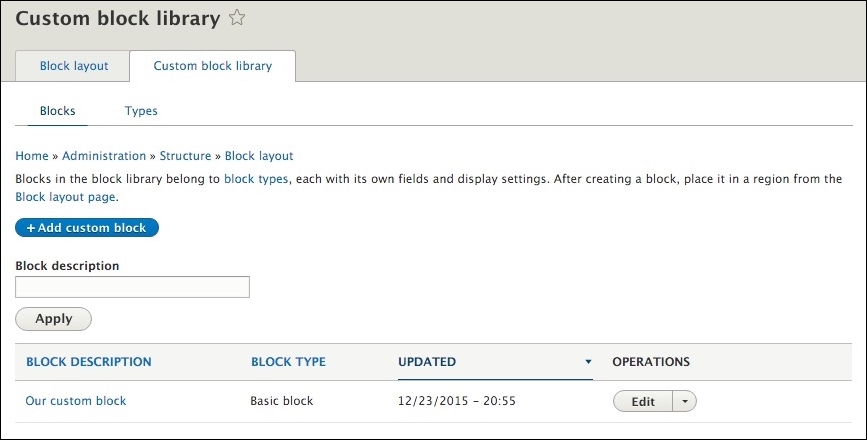Sort by Block description column header
Image resolution: width=867 pixels, height=440 pixels.
pos(88,362)
